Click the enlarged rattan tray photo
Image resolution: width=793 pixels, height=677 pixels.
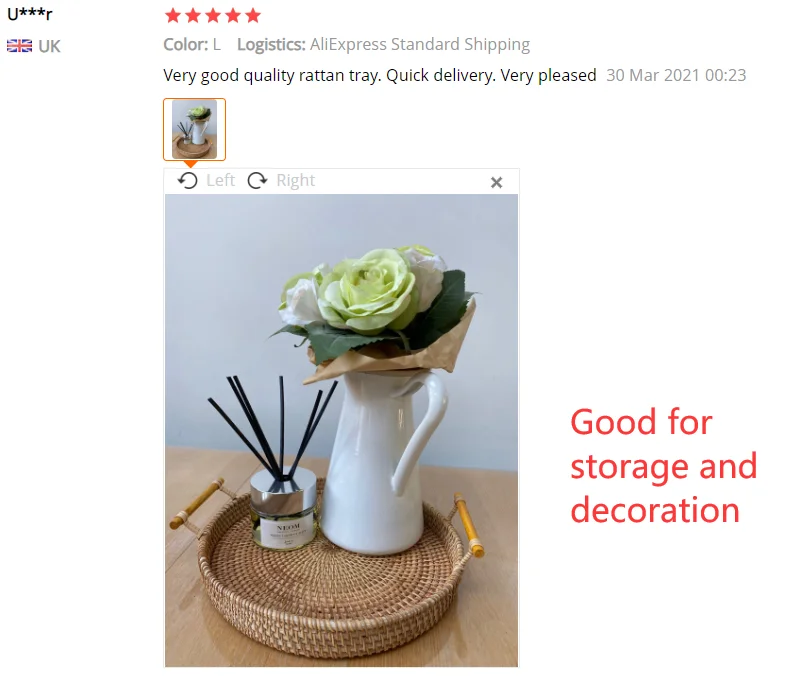[341, 430]
